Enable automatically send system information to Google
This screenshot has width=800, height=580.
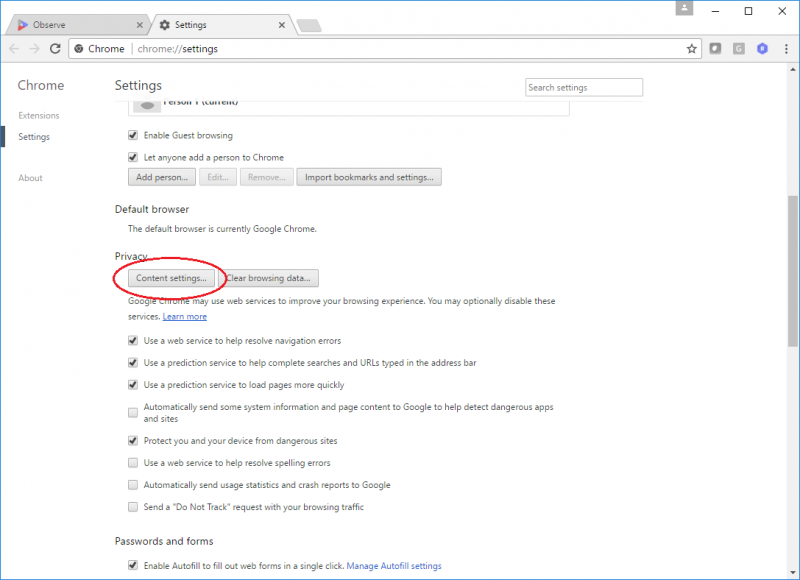133,413
